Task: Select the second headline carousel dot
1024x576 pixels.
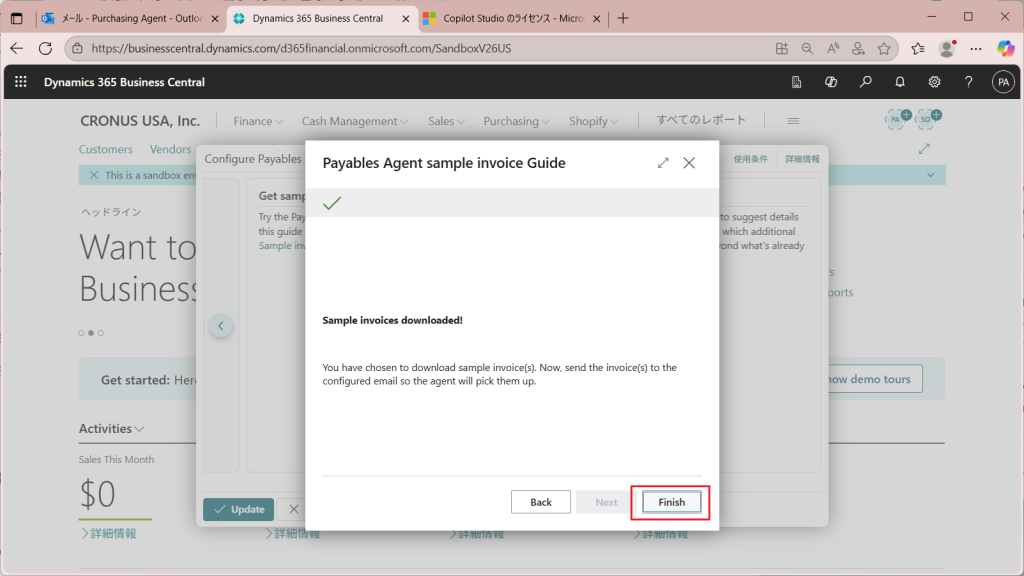Action: point(91,333)
